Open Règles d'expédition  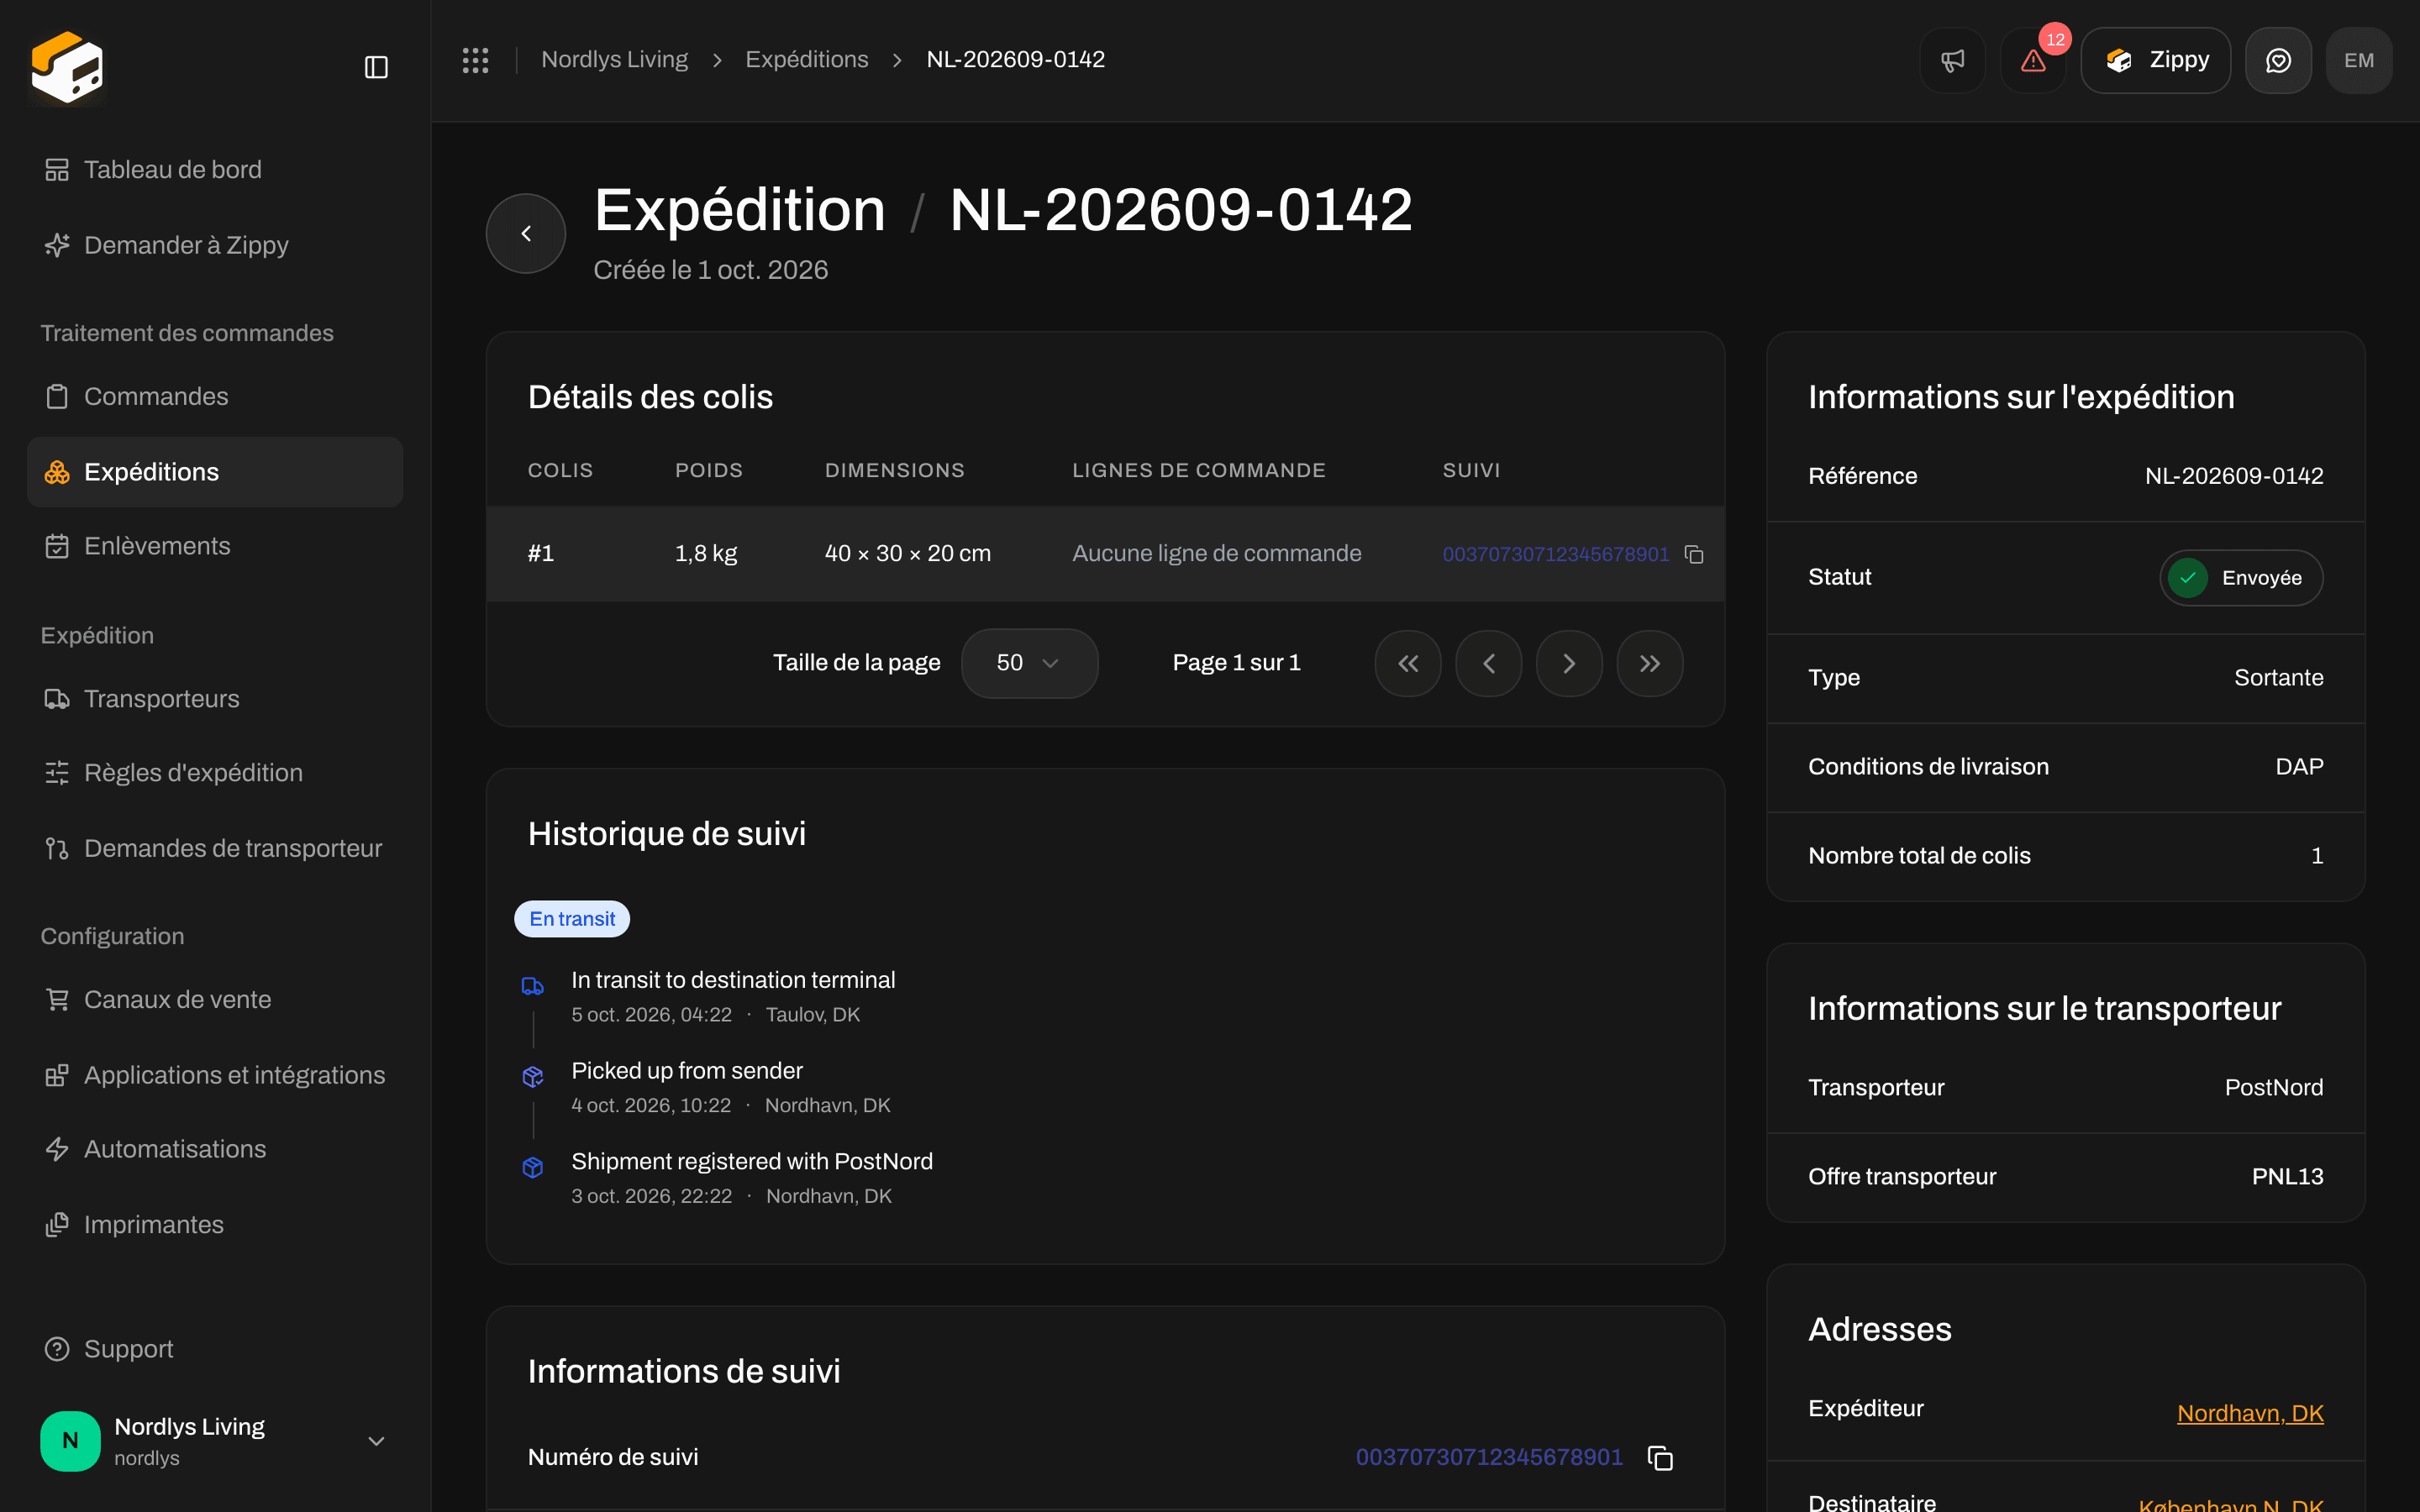(215, 773)
